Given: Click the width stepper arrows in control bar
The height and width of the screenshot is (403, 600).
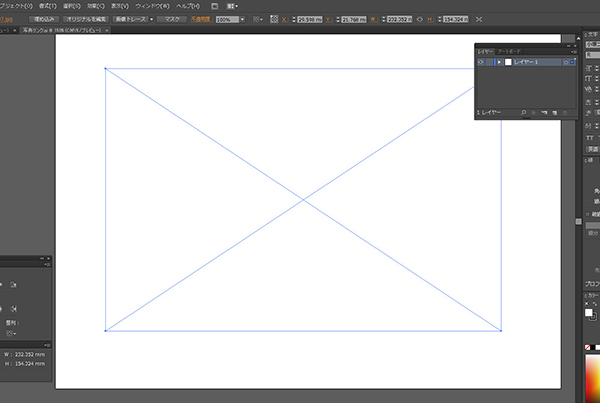Looking at the screenshot, I should [x=383, y=20].
